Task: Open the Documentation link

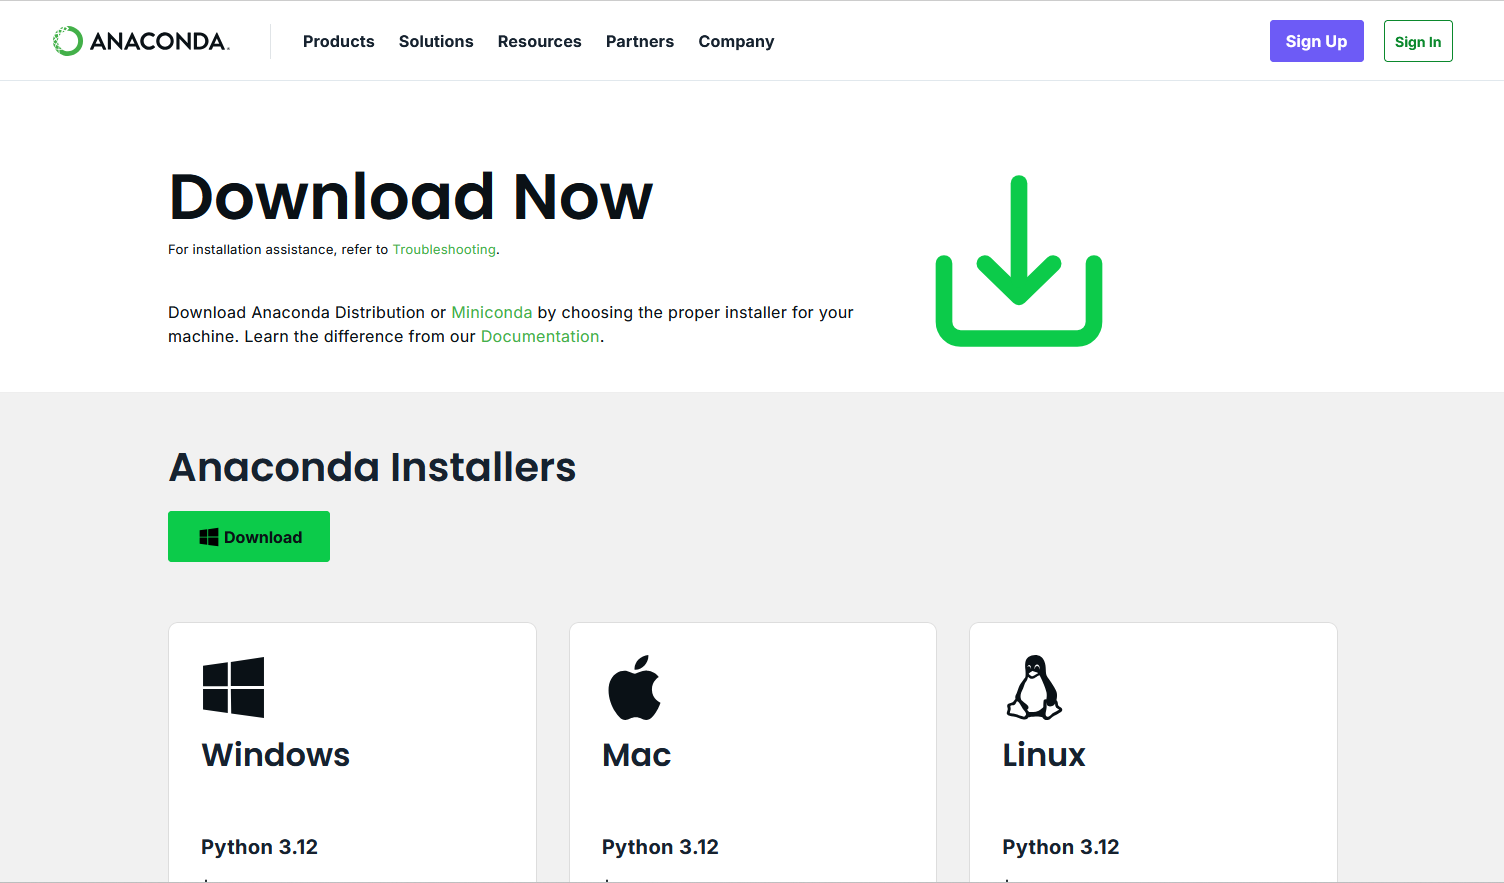Action: pyautogui.click(x=540, y=336)
